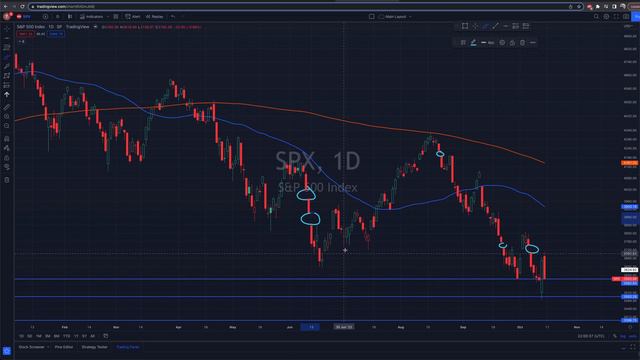Open the Stock Screener panel
This screenshot has height=360, width=640.
point(32,347)
